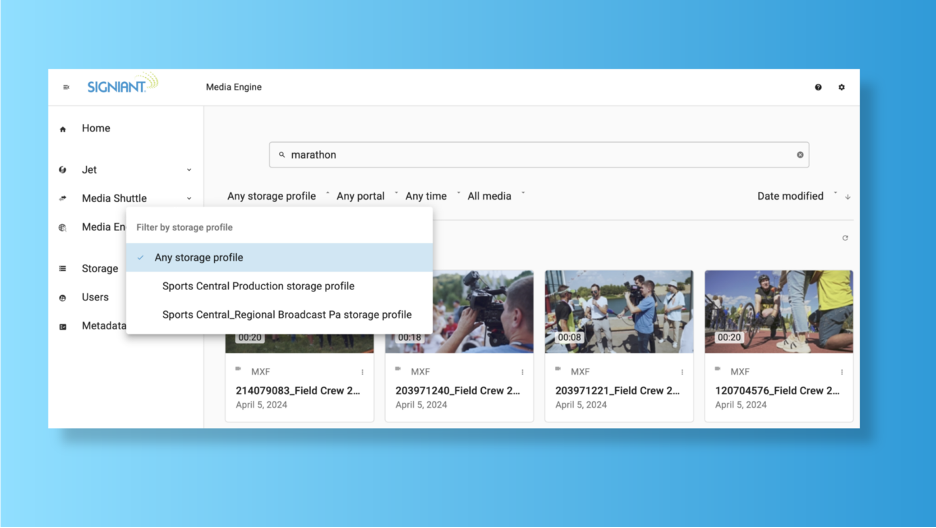Click the April 5, 2024 date under 214079083 file
The image size is (936, 528).
pos(261,405)
